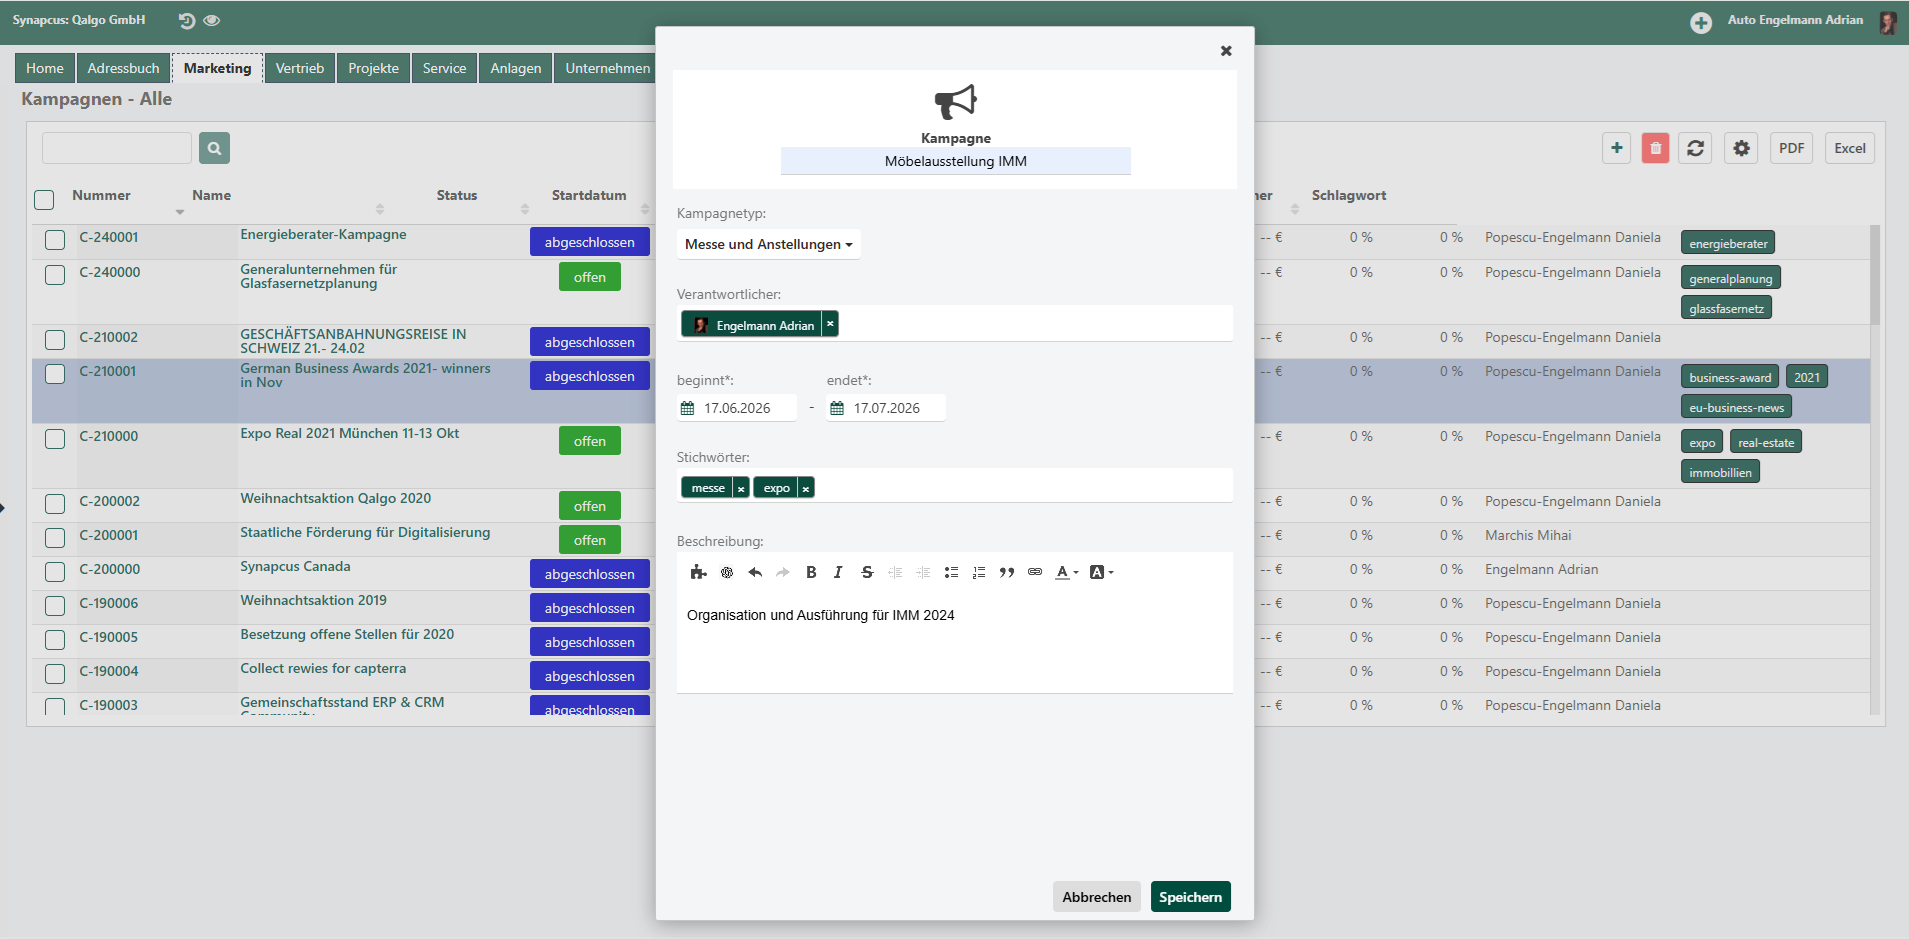Click the red trash delete icon
Screen dimensions: 1909x939
tap(1655, 148)
